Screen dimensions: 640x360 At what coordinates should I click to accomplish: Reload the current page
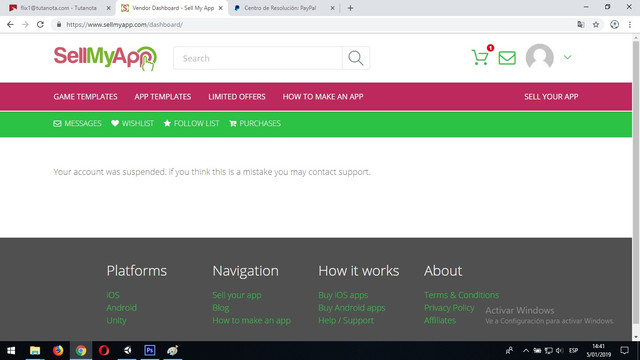pos(40,24)
